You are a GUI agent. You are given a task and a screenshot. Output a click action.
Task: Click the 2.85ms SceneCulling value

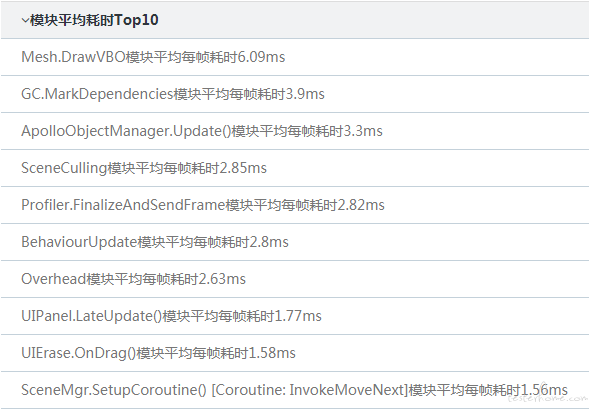(x=243, y=168)
